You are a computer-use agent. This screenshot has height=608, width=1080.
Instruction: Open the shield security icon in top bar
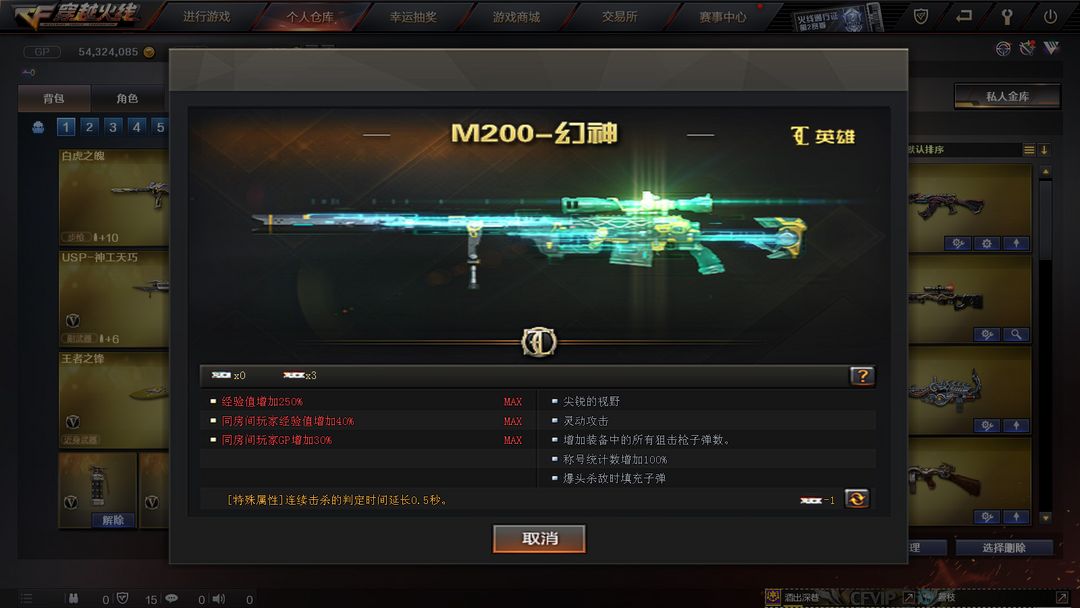coord(920,16)
